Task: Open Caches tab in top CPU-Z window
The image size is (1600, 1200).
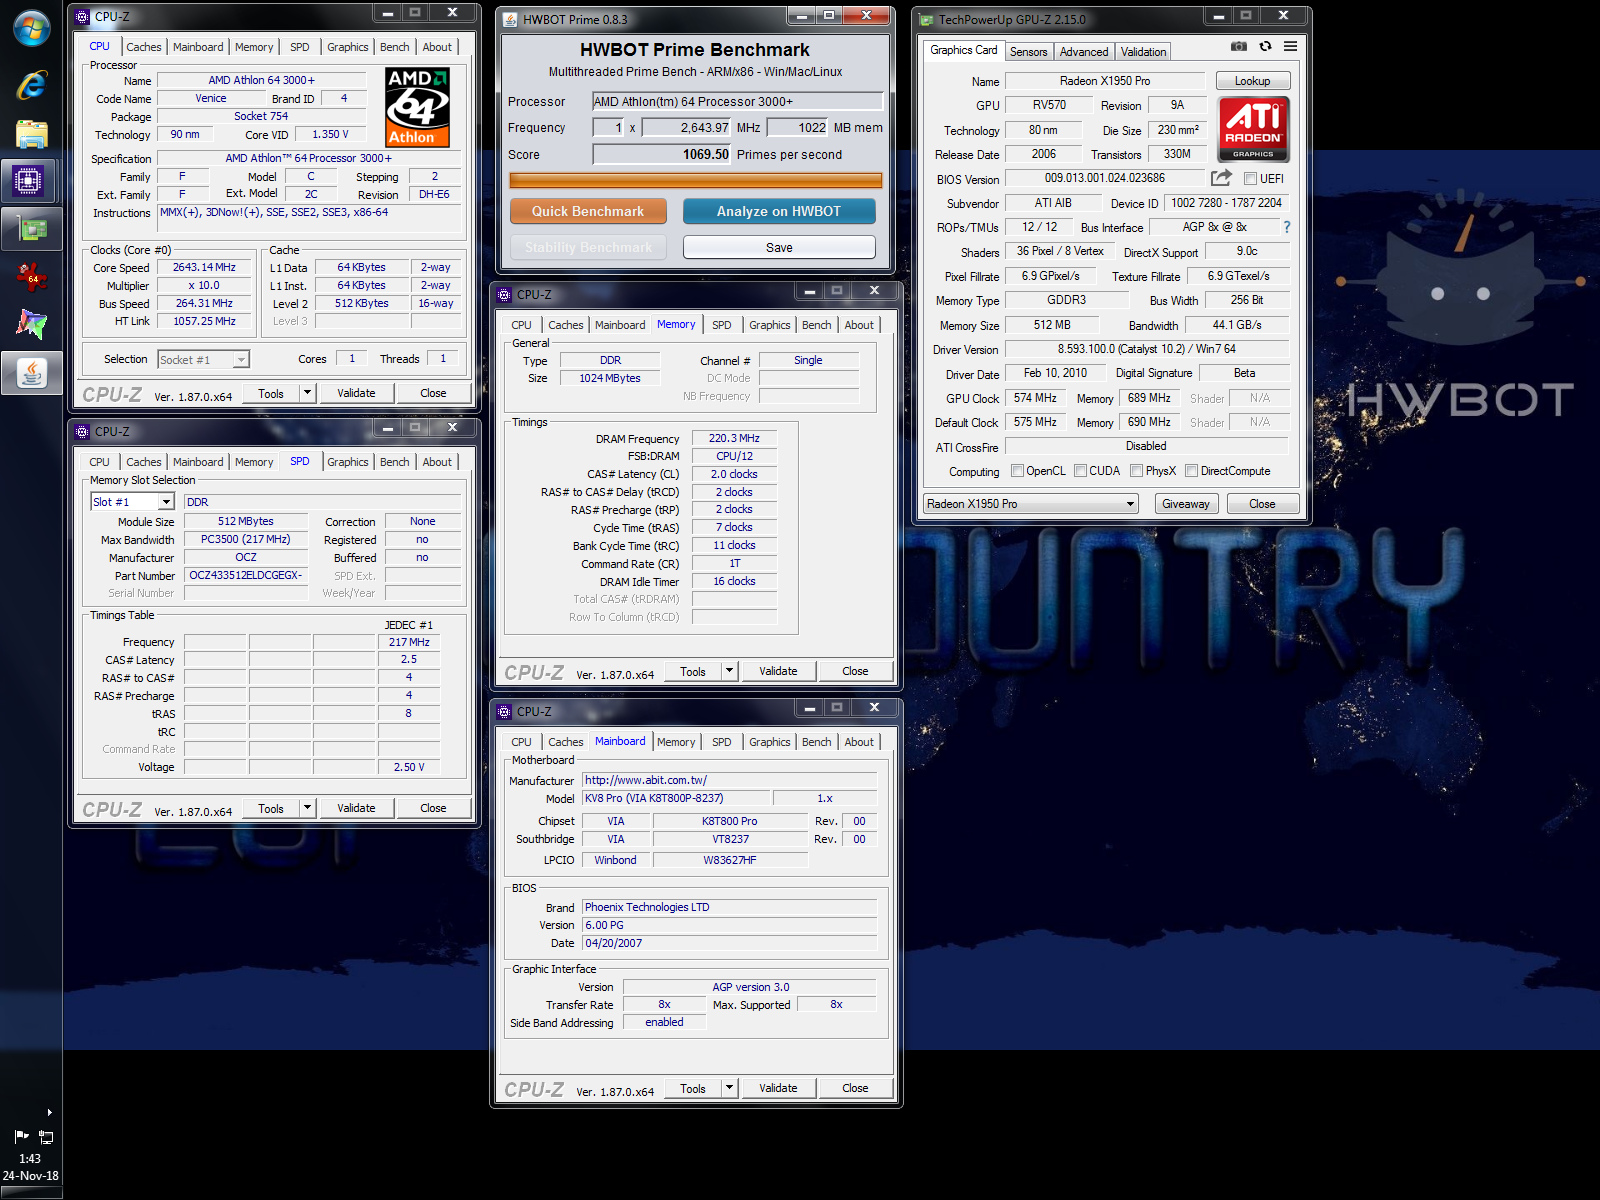Action: point(143,47)
